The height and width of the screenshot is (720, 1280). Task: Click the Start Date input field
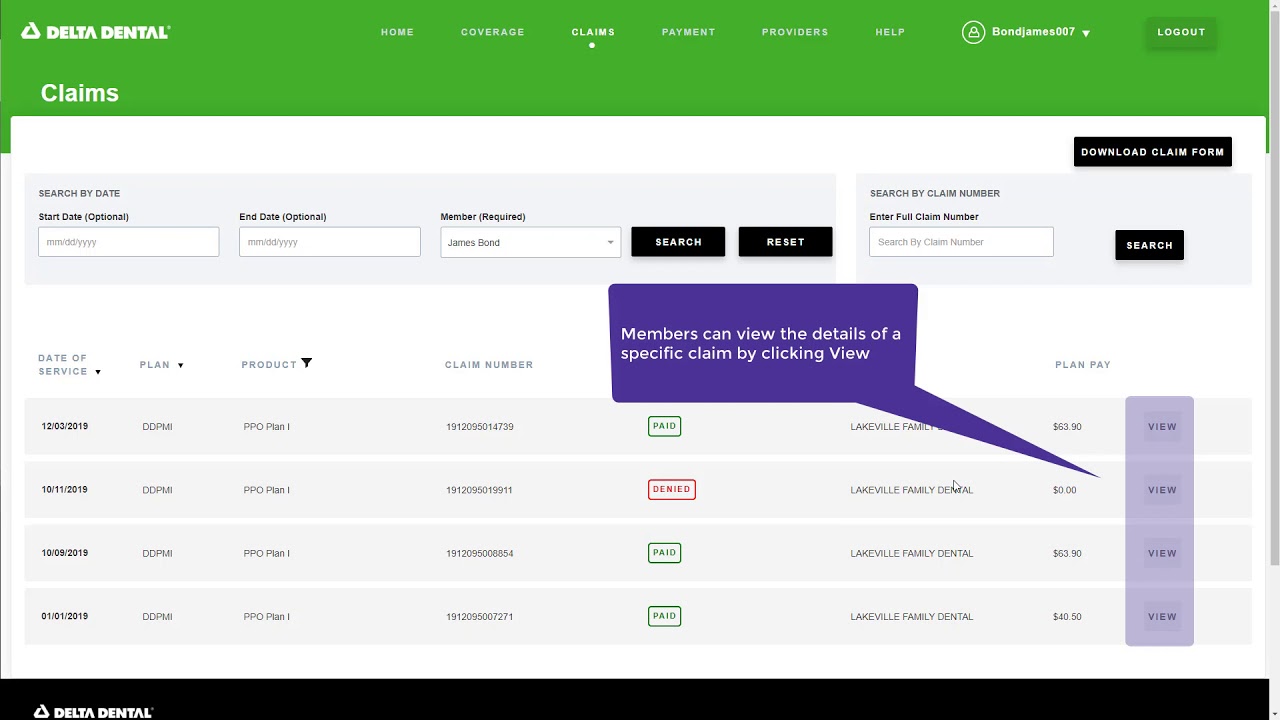[129, 242]
